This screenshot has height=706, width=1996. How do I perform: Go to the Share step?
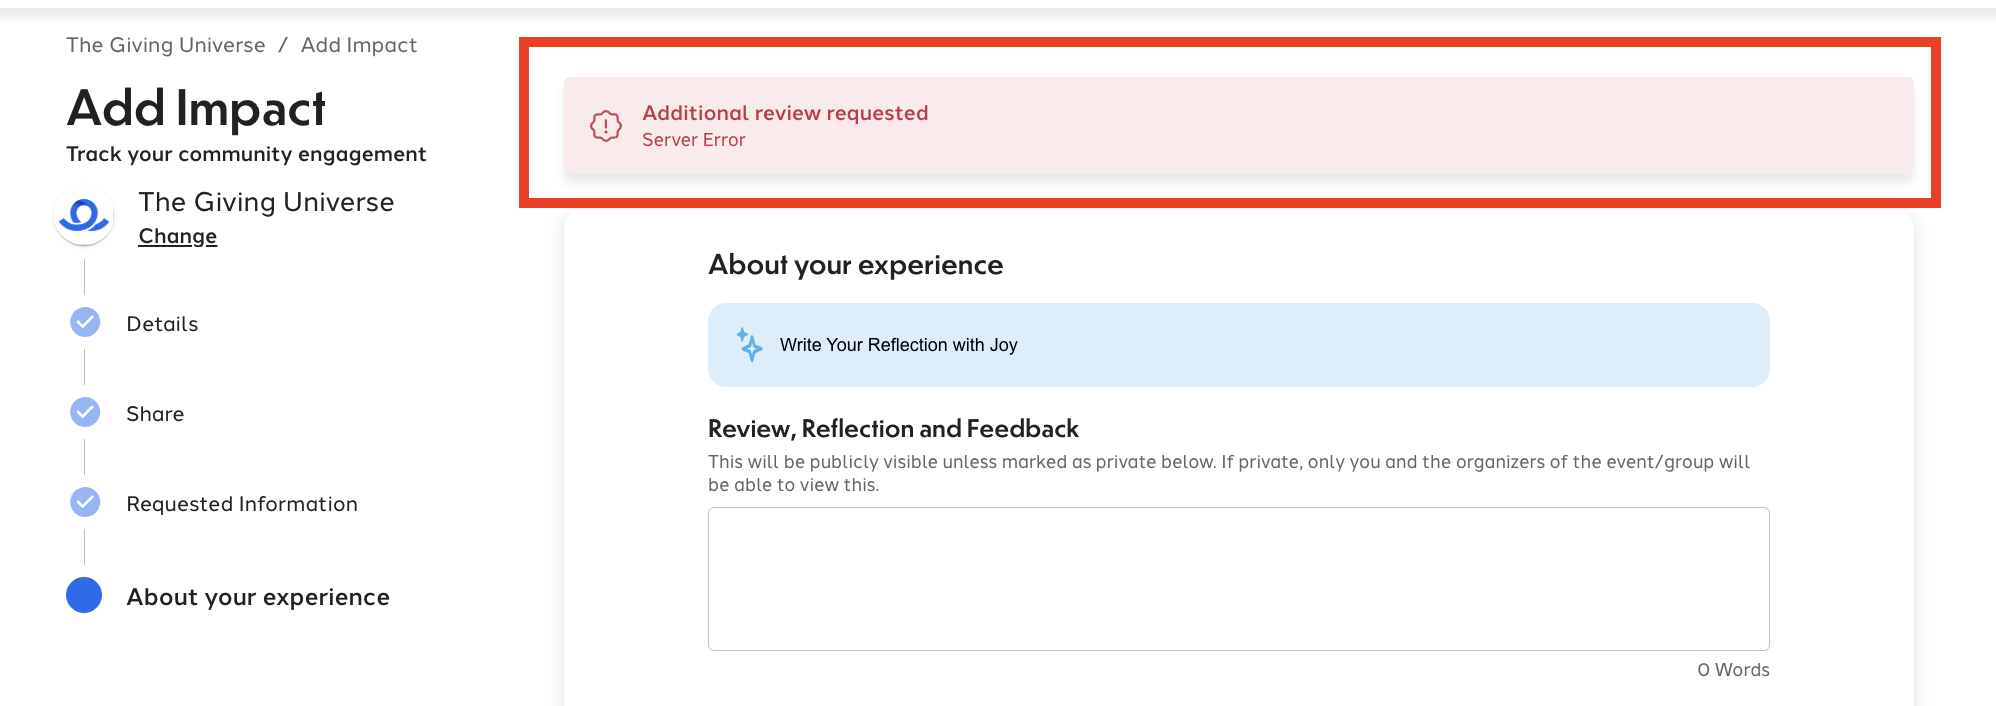point(155,414)
